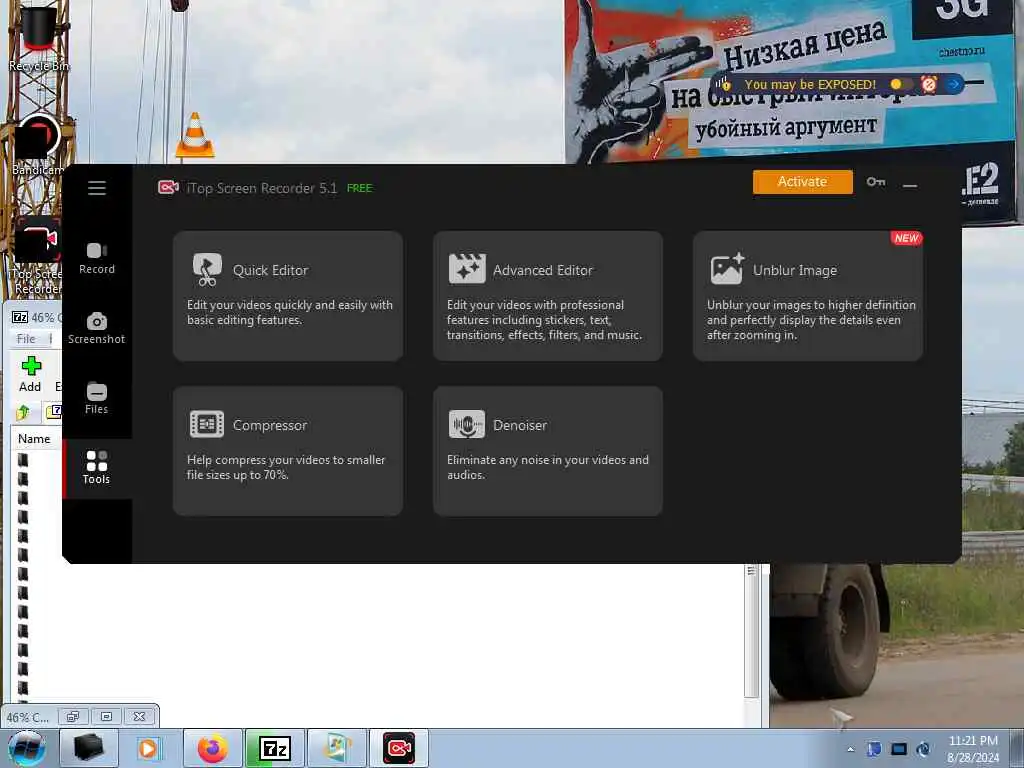Open the Recycle Bin desktop icon
Viewport: 1024px width, 768px height.
coord(39,38)
